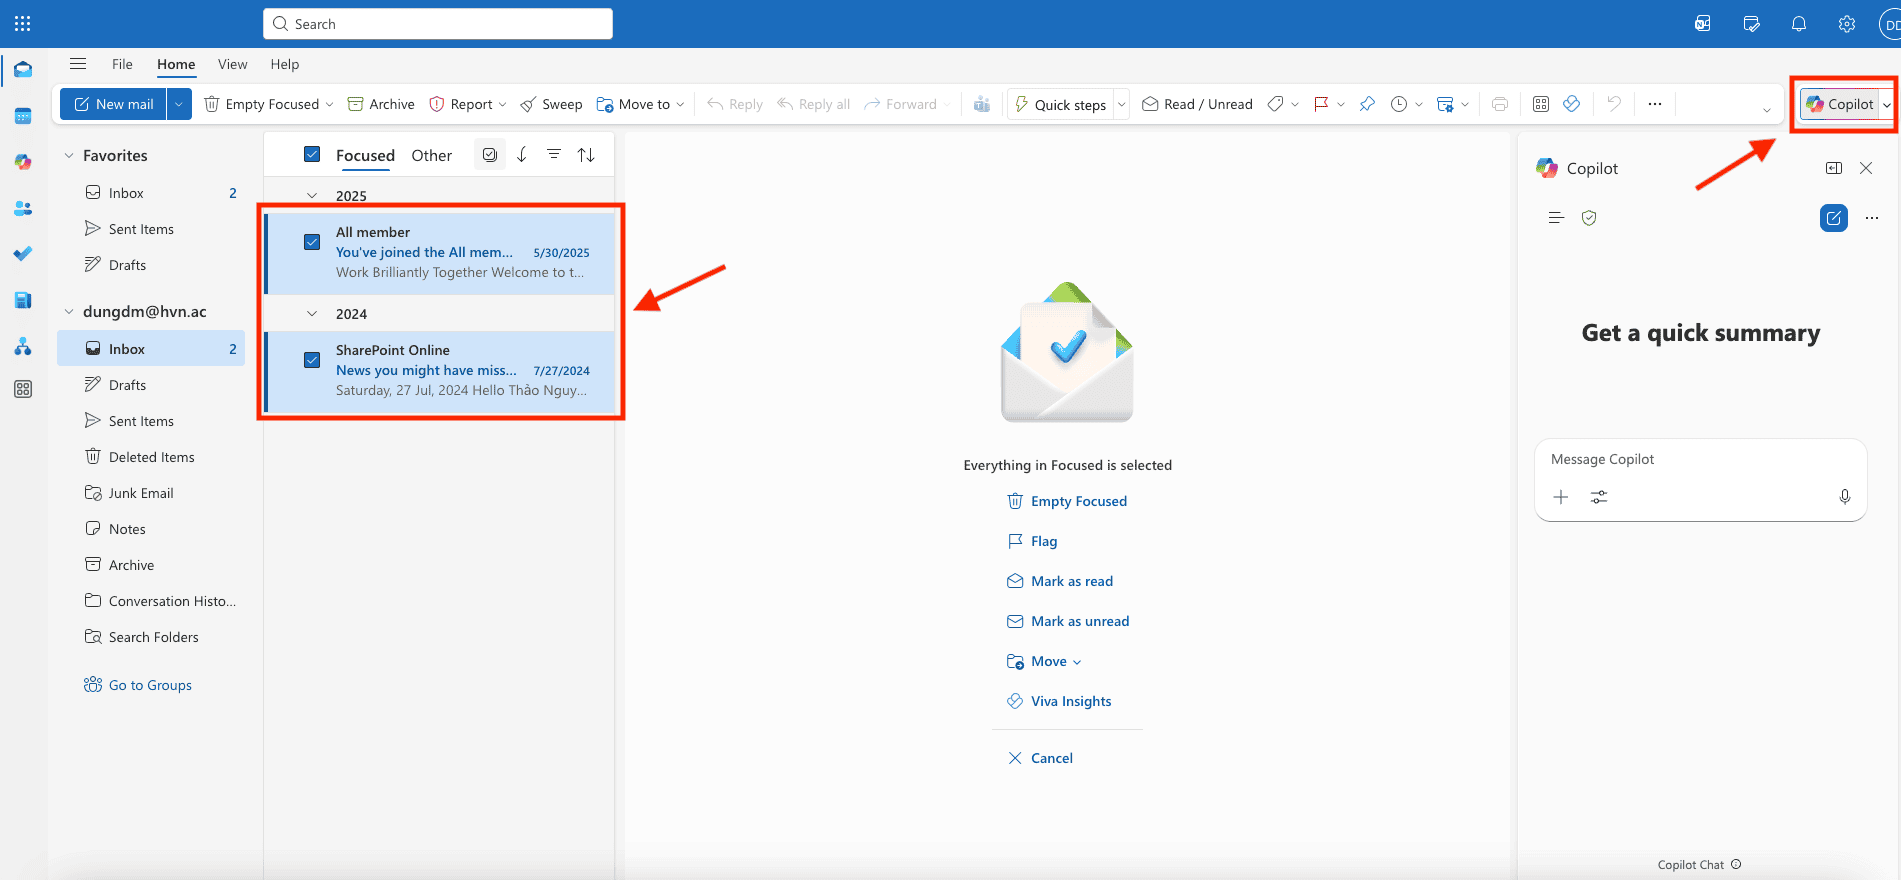Open Copilot pane more options ellipsis
This screenshot has height=880, width=1901.
(1872, 218)
